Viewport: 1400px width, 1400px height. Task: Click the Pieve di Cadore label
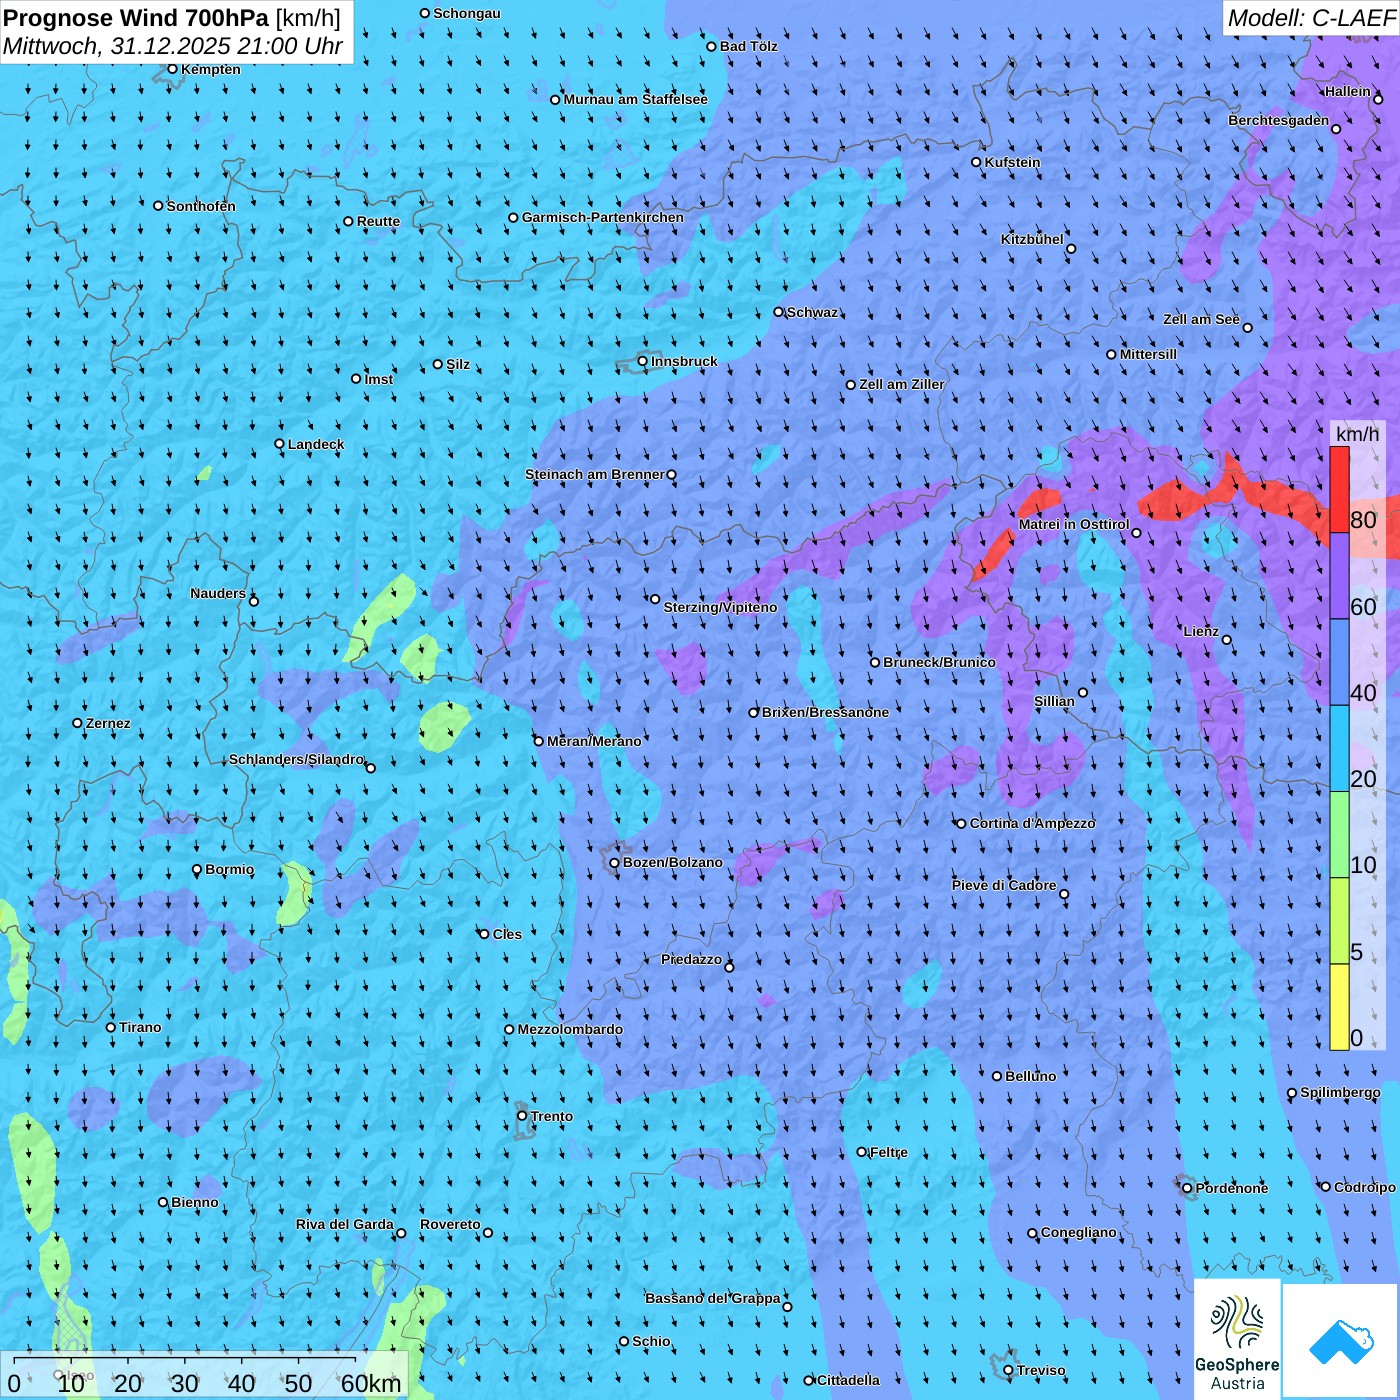1004,885
